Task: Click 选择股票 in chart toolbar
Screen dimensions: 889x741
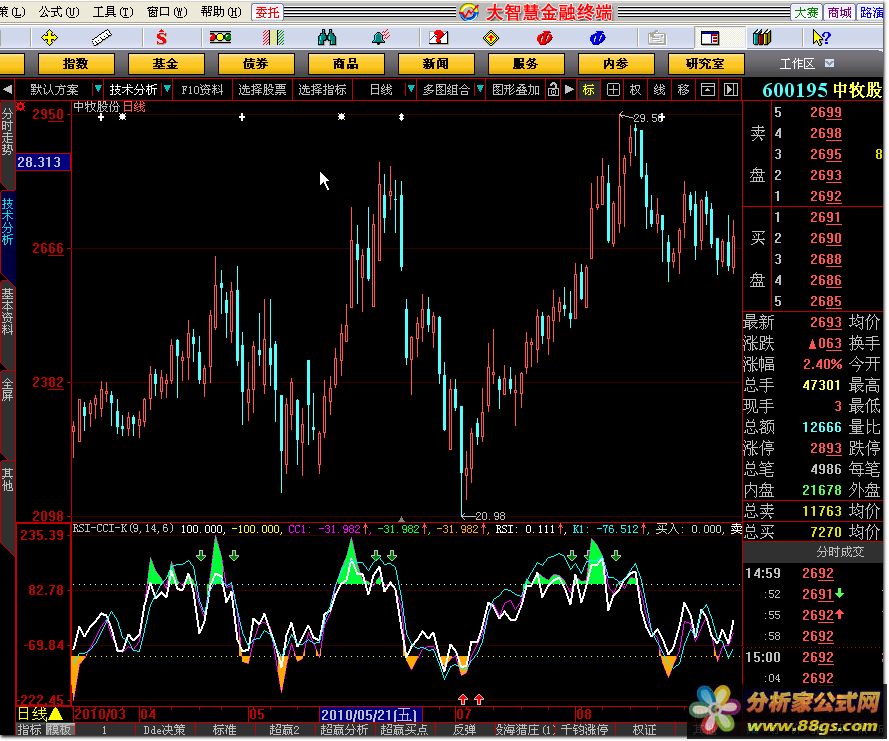Action: [262, 90]
